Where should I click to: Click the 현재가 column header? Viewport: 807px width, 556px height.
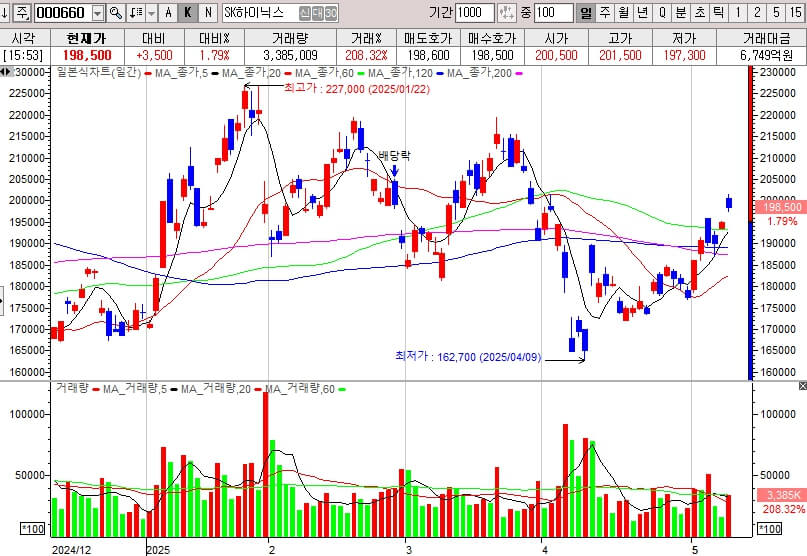click(x=87, y=38)
